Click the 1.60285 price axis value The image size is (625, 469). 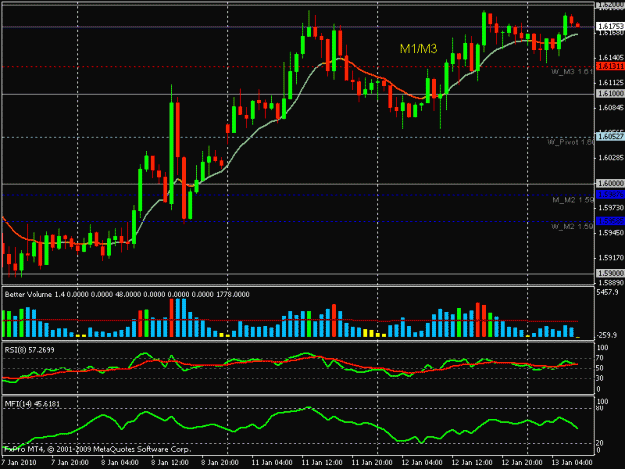pyautogui.click(x=611, y=158)
